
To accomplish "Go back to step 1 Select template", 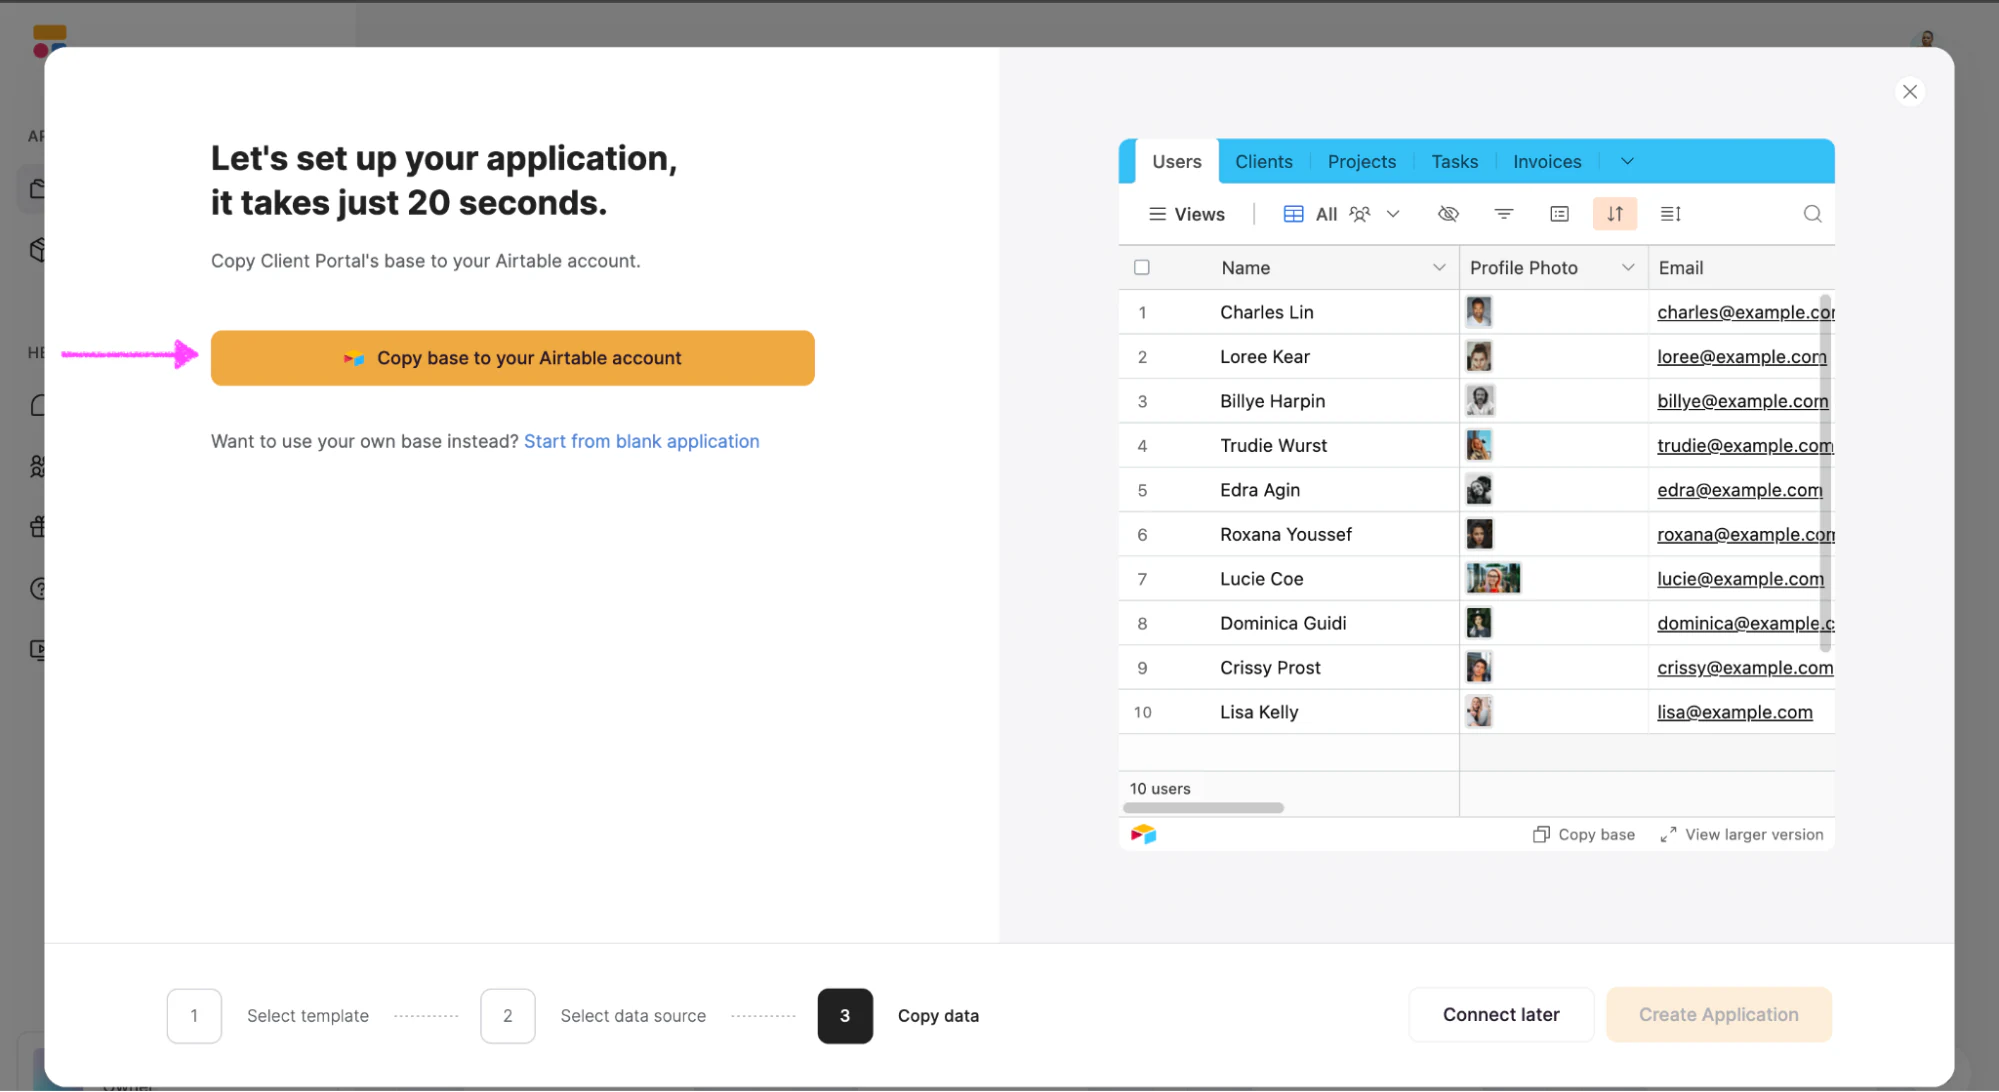I will tap(268, 1016).
